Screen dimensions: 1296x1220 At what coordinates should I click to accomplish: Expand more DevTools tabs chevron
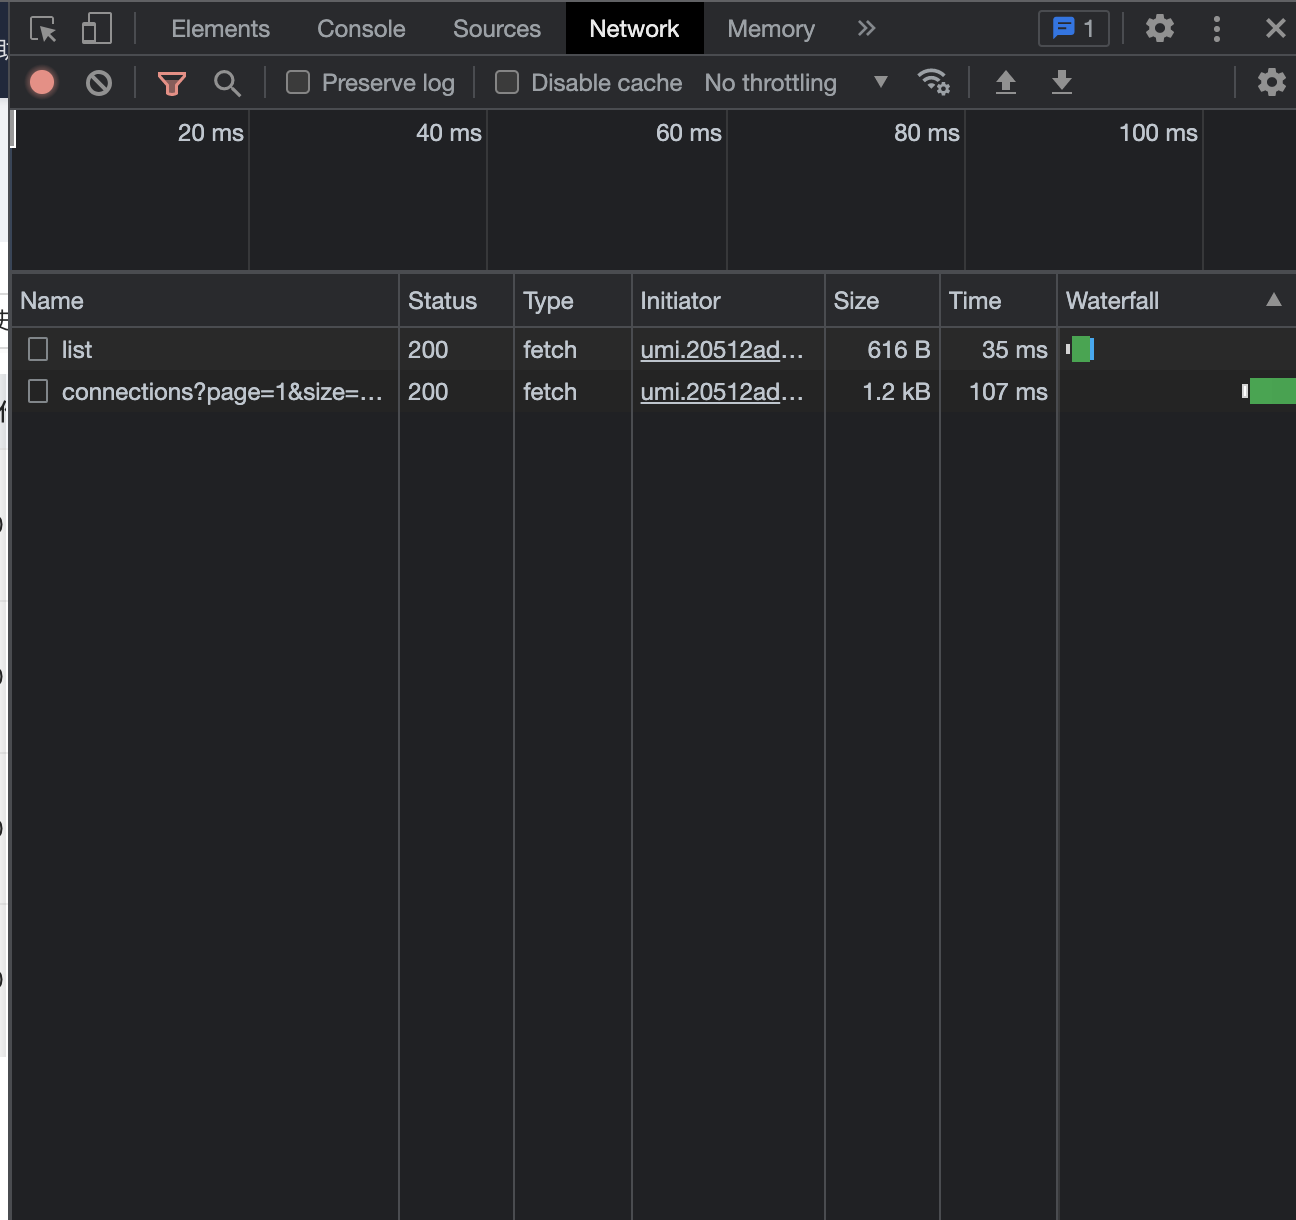tap(866, 29)
